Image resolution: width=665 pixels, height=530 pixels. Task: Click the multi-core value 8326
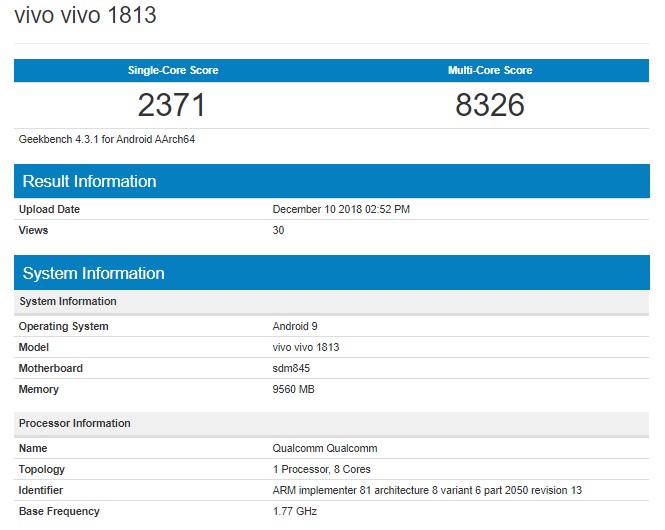[490, 105]
